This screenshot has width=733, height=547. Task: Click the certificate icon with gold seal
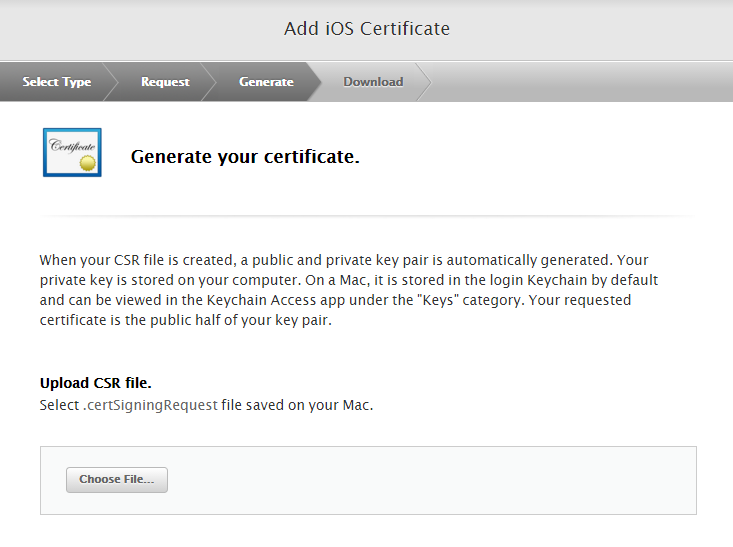click(x=72, y=152)
